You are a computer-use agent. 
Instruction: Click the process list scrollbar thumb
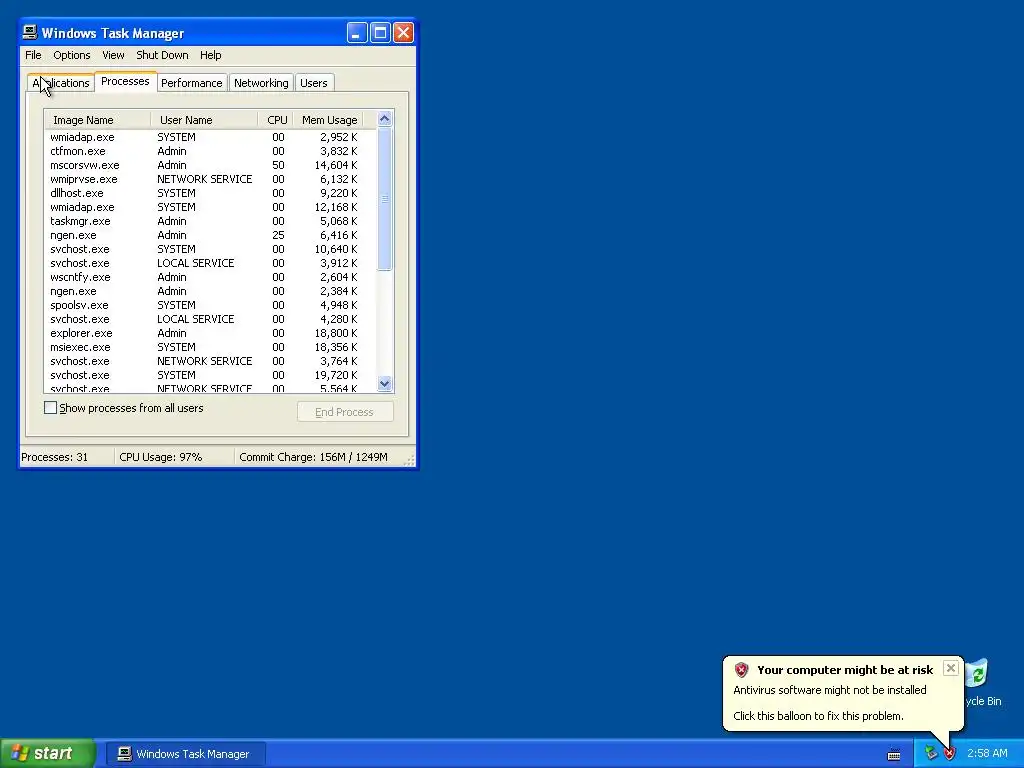[385, 199]
